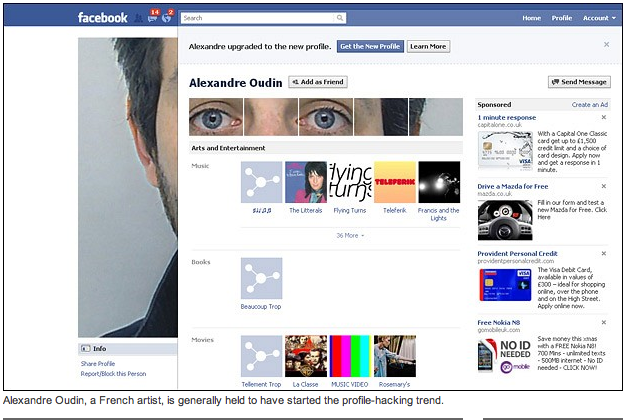Click the Report/Block this Person link
This screenshot has width=625, height=420.
click(114, 373)
